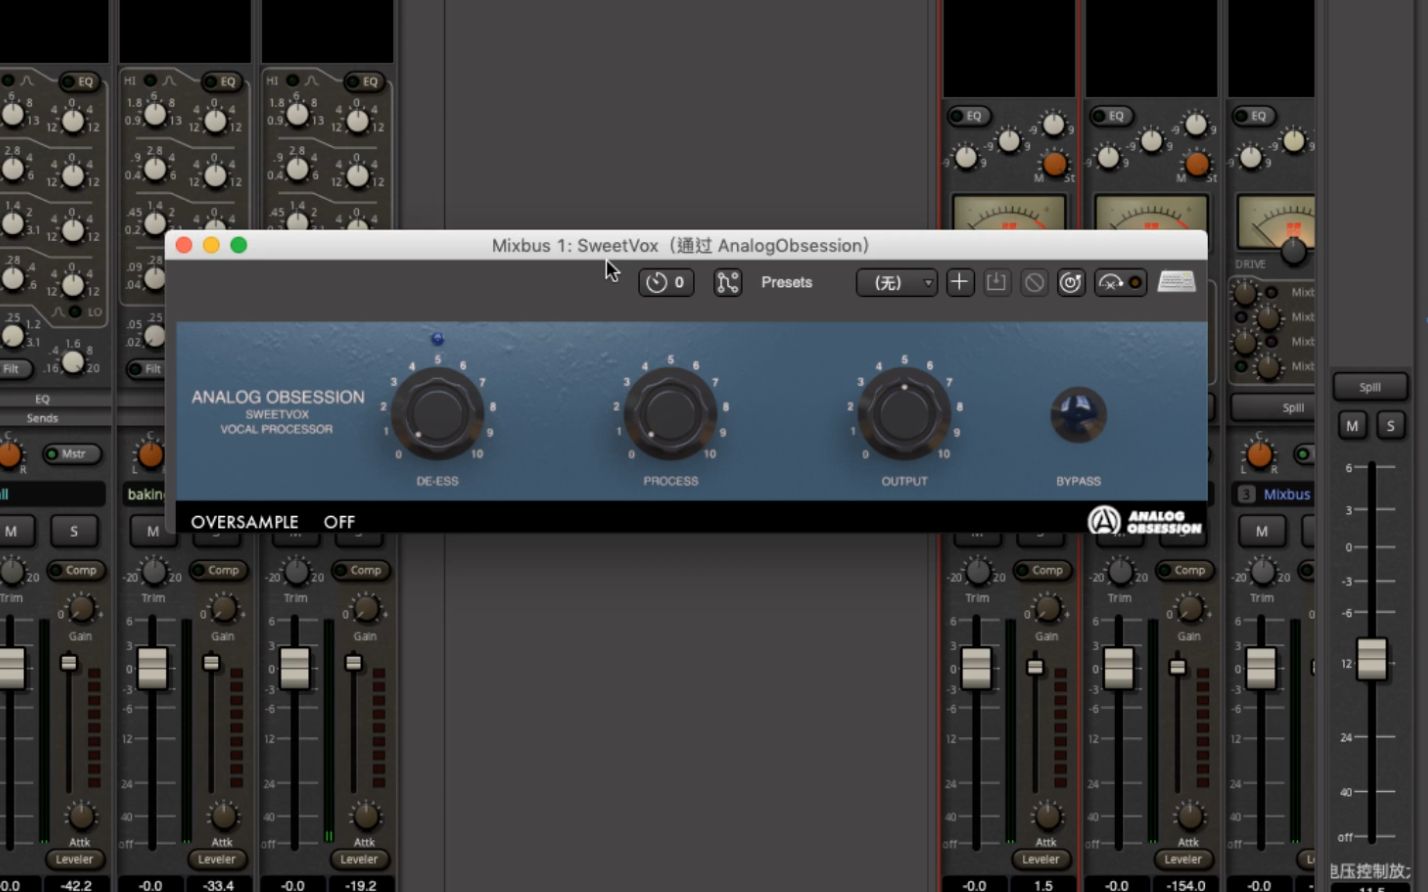
Task: Click the Spill button on master strip
Action: coord(1370,387)
